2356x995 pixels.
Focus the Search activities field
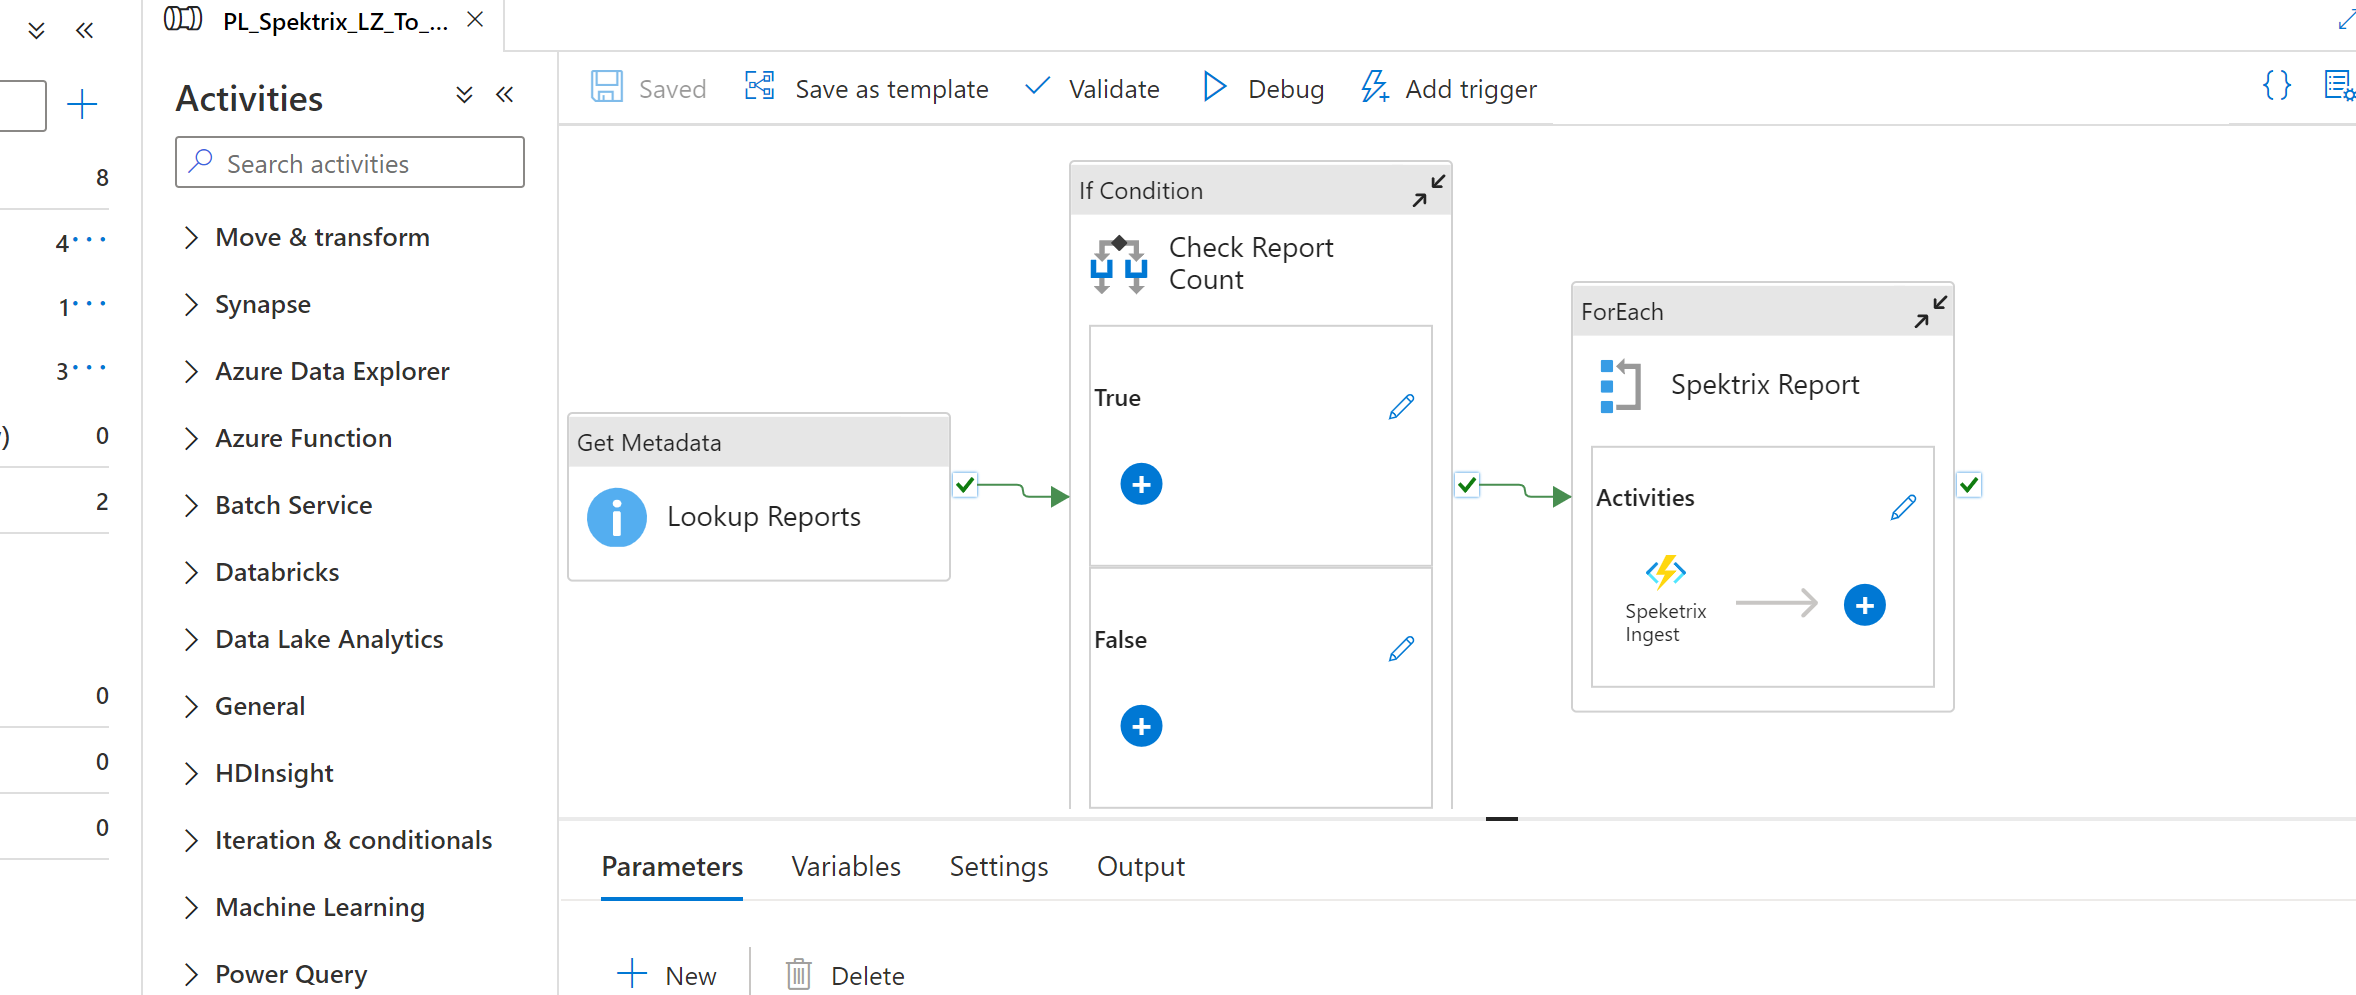(350, 163)
